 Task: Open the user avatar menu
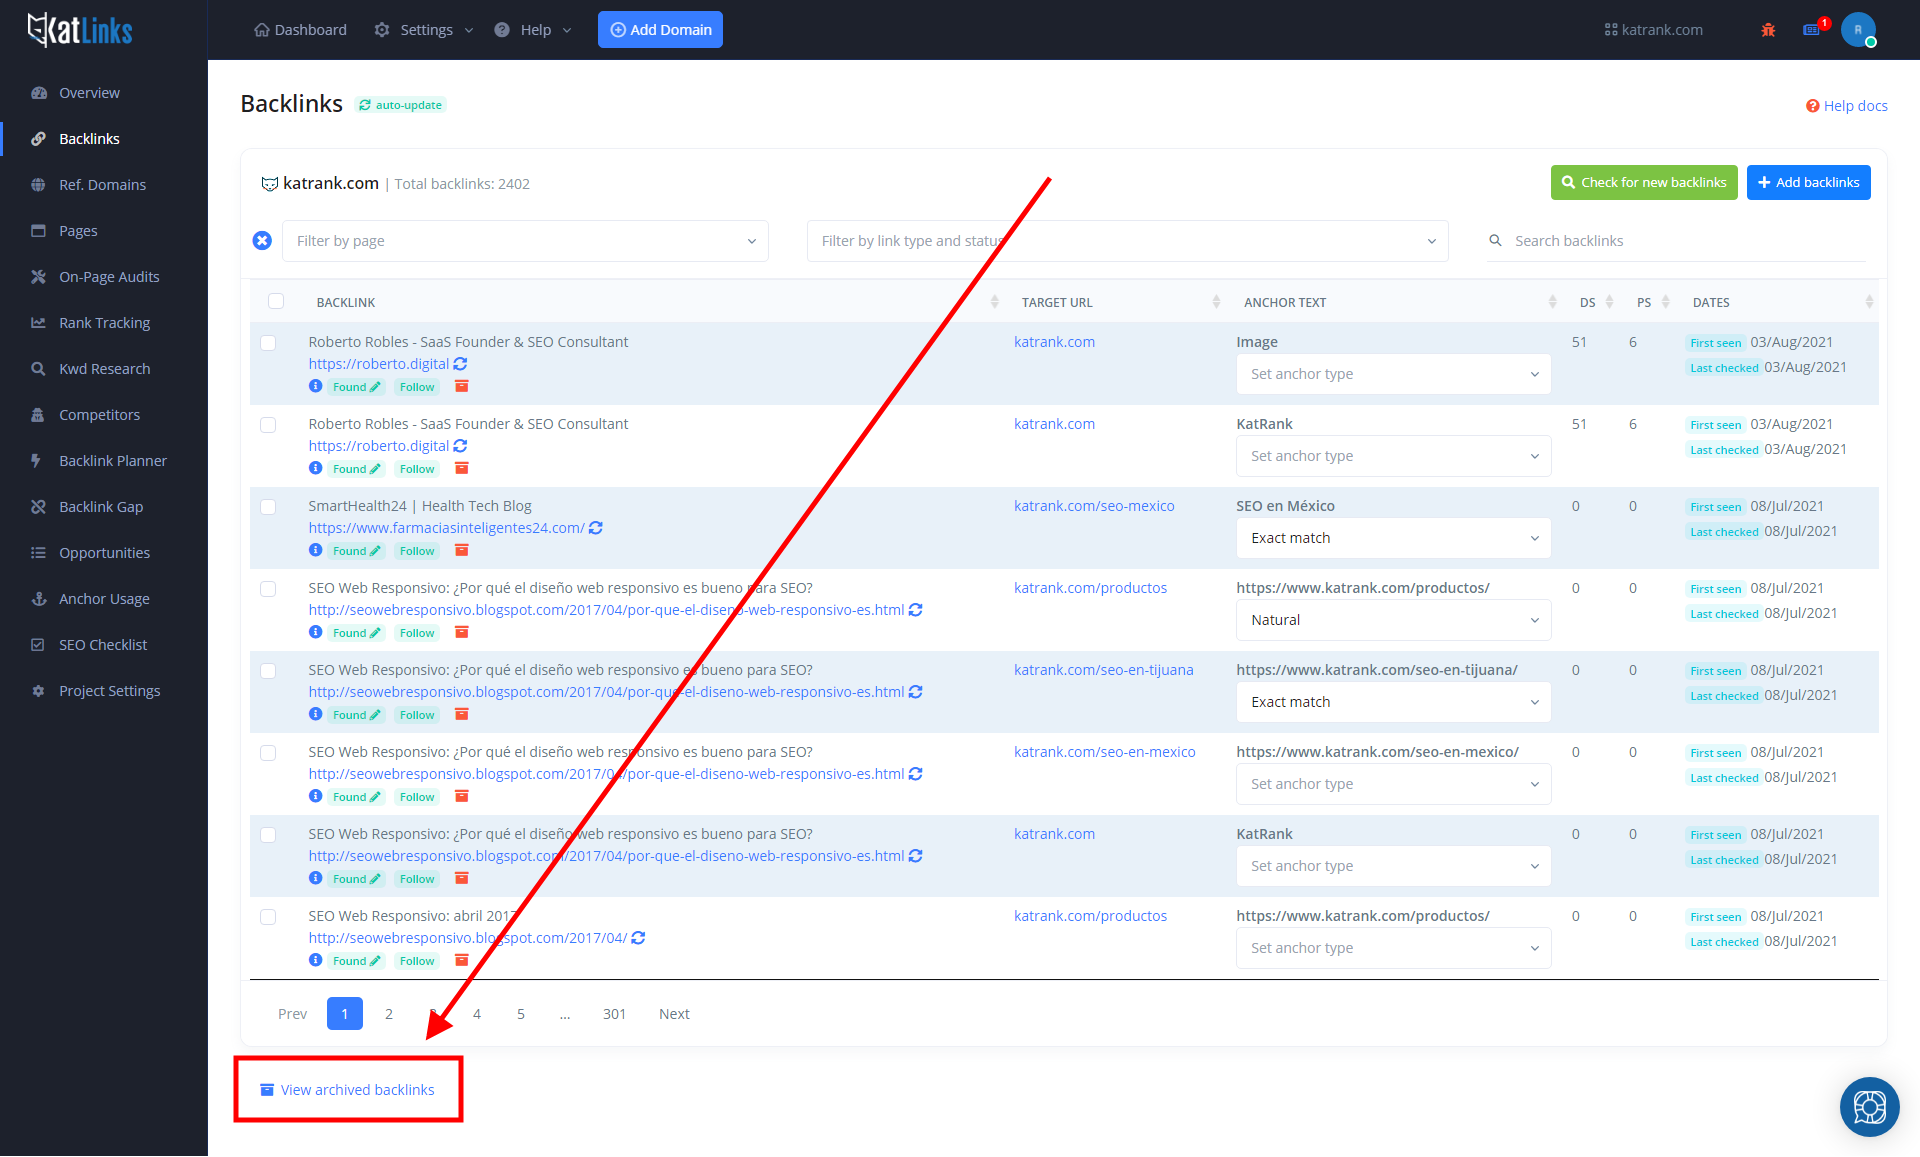pos(1858,30)
